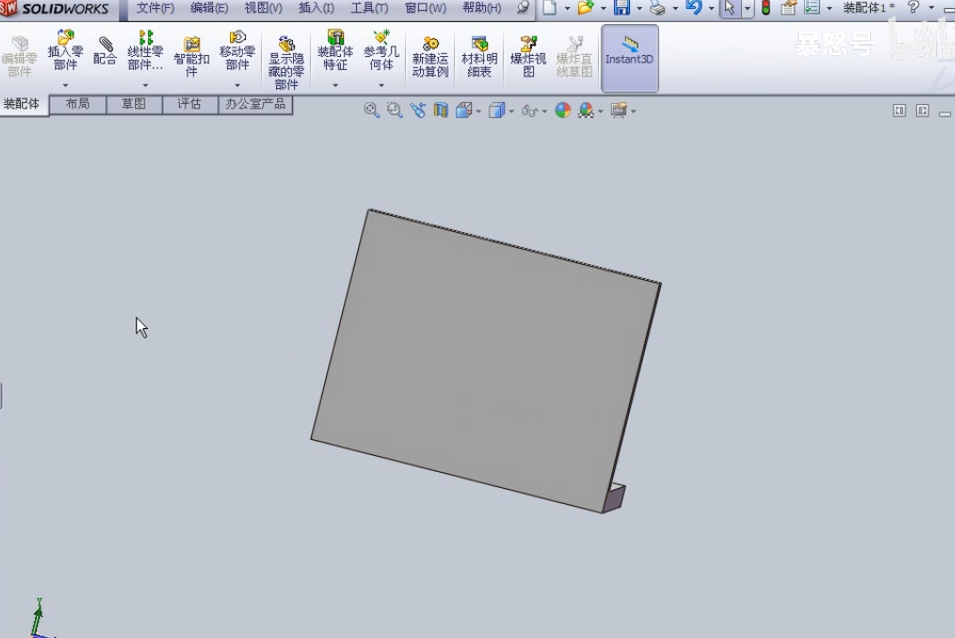Open Assembly Features (装配体特征)
Image resolution: width=955 pixels, height=638 pixels.
point(335,51)
